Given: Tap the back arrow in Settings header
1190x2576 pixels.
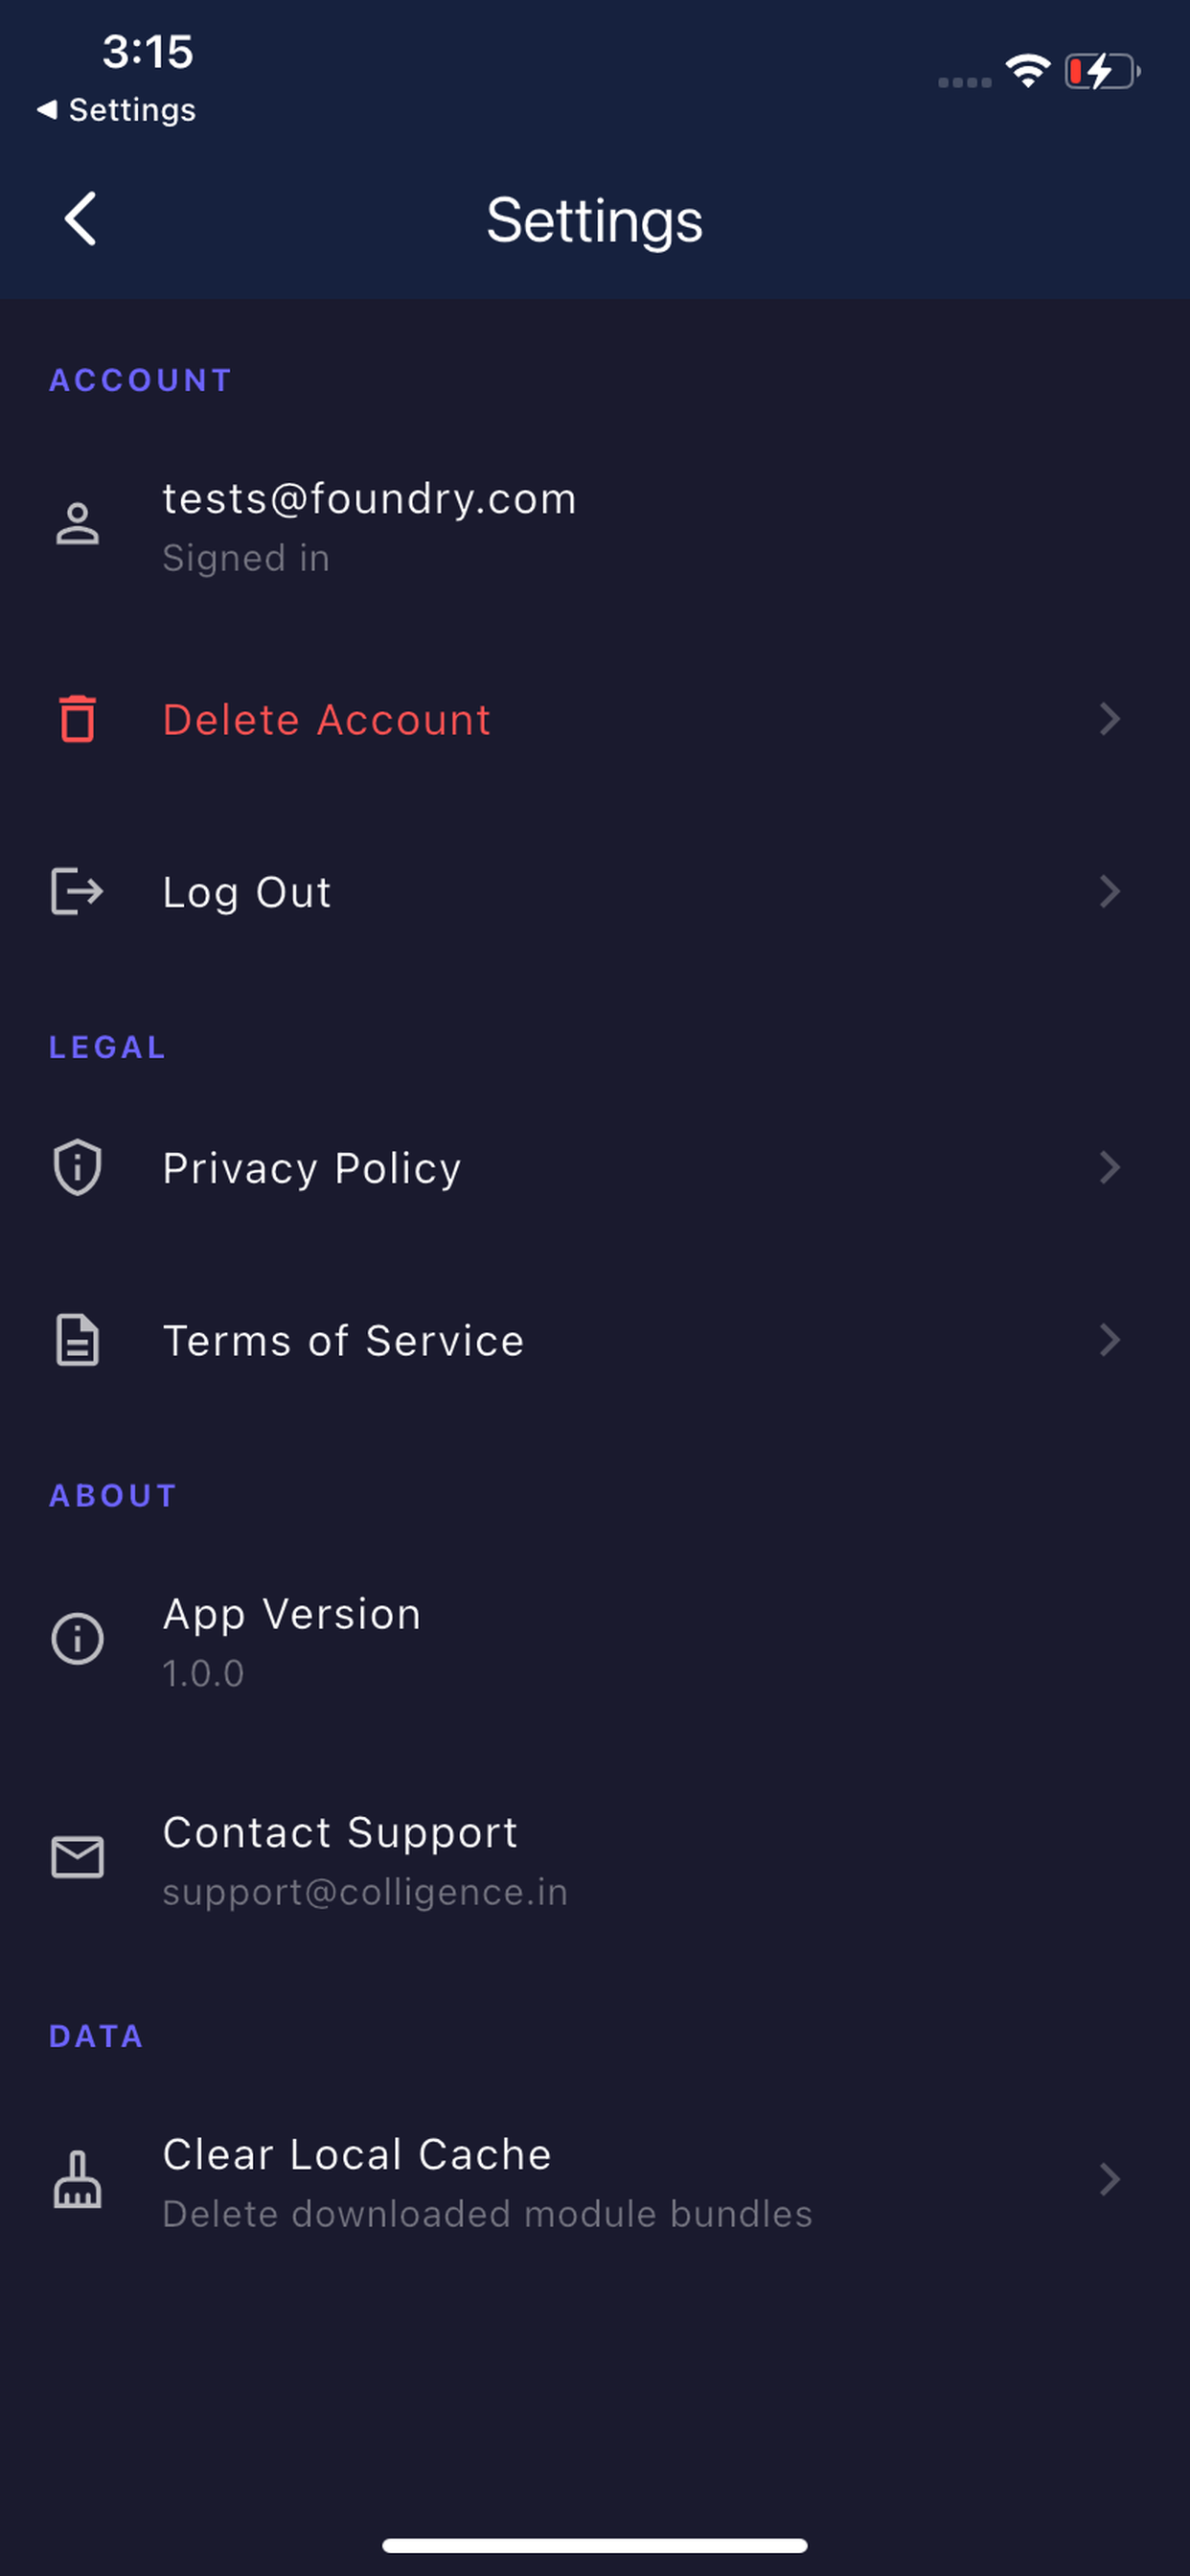Looking at the screenshot, I should 80,219.
